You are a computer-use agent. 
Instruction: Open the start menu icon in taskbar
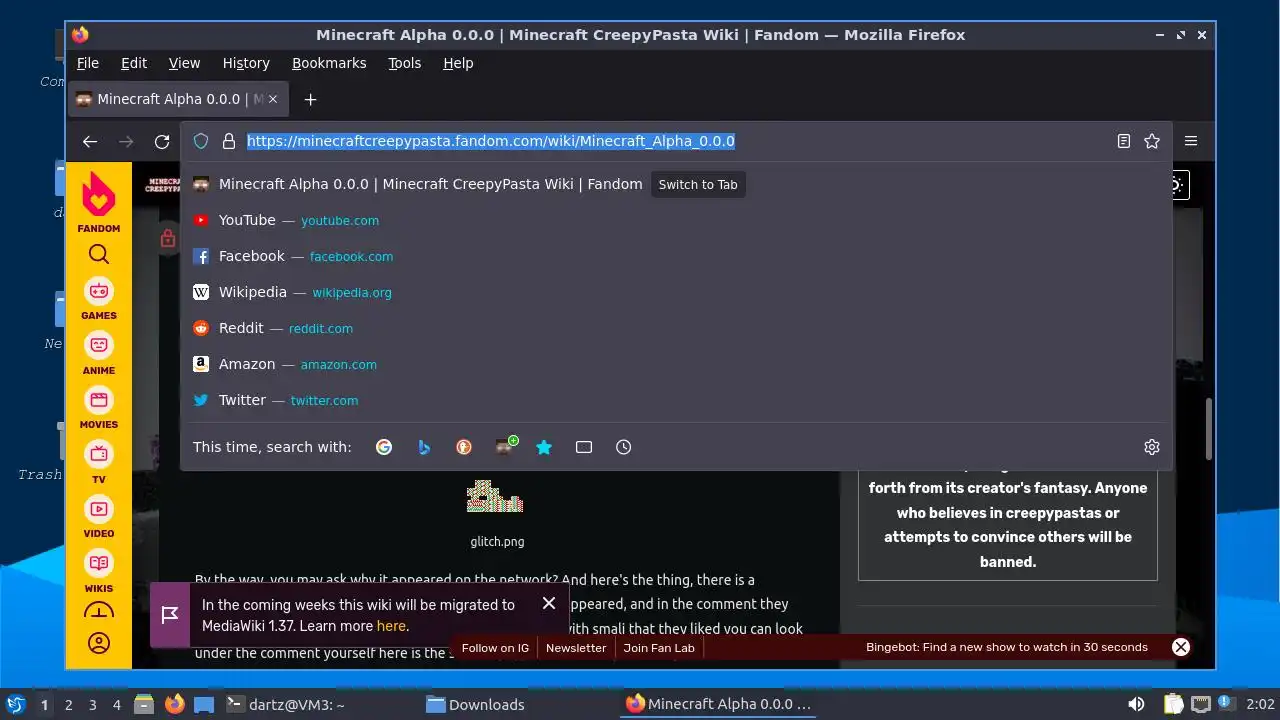(x=15, y=704)
